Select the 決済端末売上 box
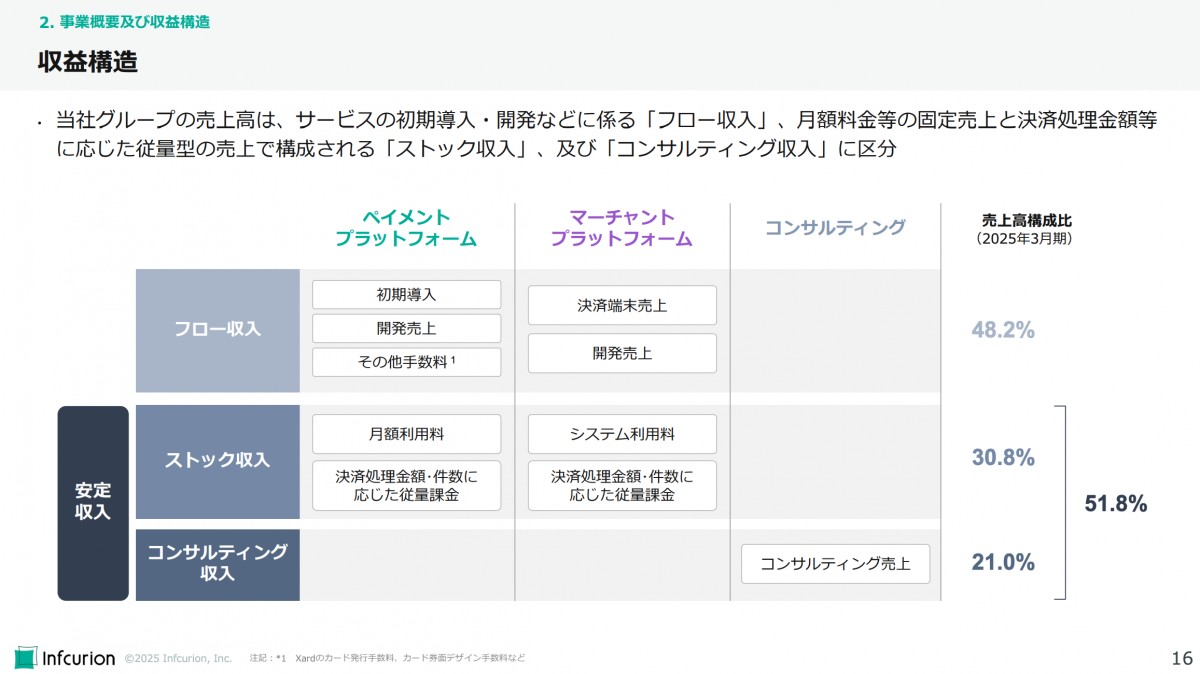This screenshot has width=1200, height=674. point(621,305)
